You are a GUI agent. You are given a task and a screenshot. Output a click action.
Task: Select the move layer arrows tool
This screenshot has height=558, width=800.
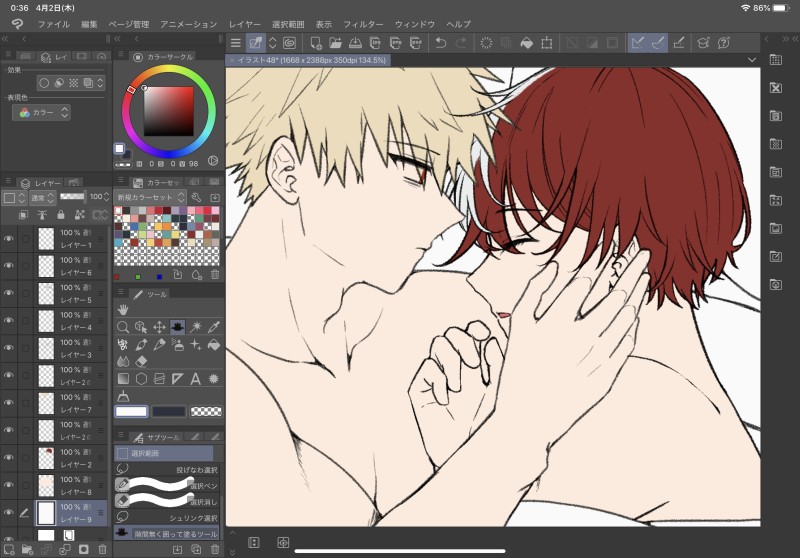[x=159, y=327]
